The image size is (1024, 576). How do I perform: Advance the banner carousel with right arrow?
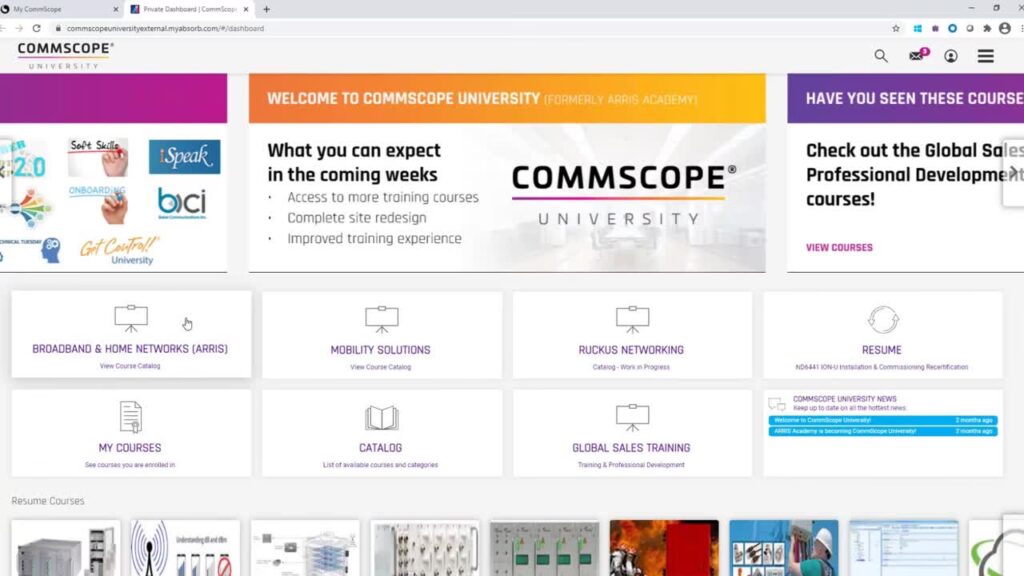[1013, 172]
